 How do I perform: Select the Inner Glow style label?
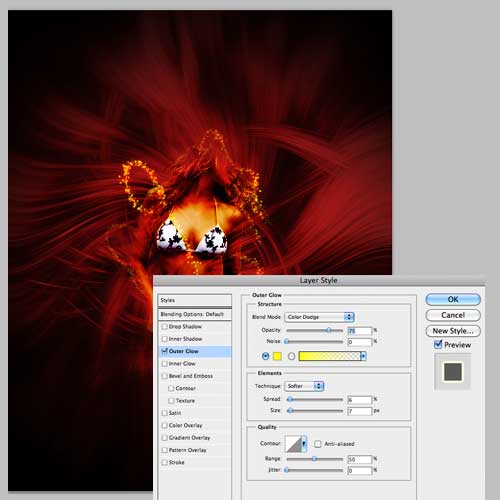click(182, 364)
